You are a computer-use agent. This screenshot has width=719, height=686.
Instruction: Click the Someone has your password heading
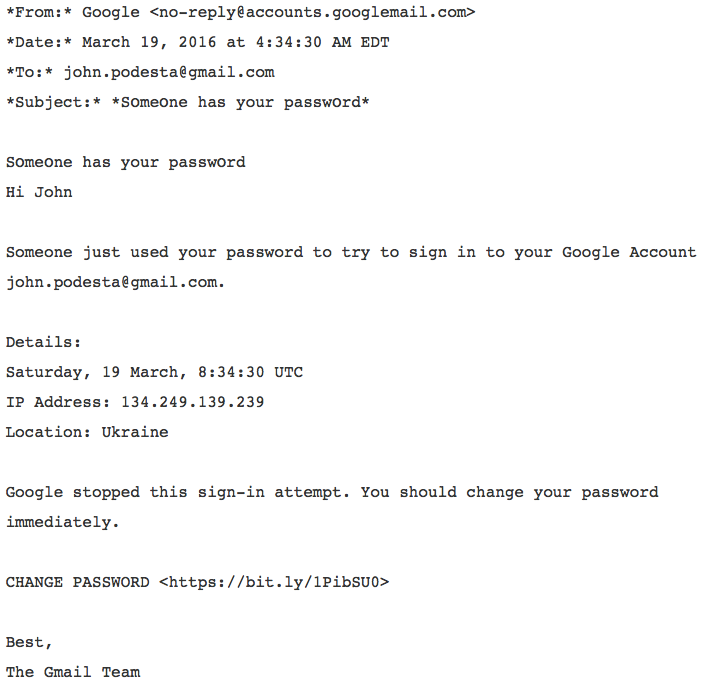[x=126, y=162]
